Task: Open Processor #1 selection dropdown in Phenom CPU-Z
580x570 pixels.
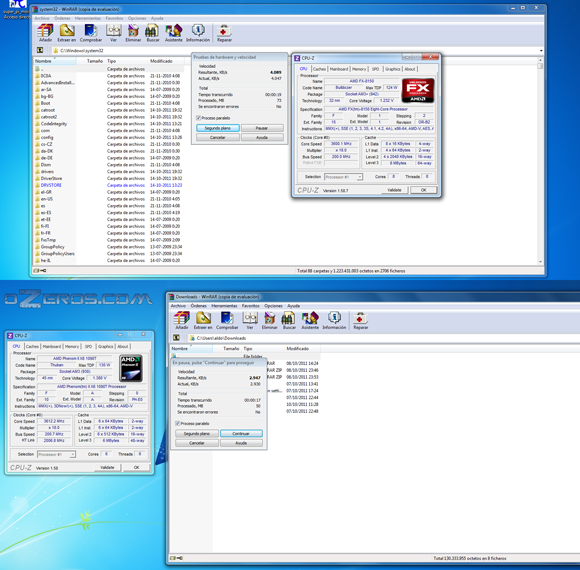Action: [56, 454]
